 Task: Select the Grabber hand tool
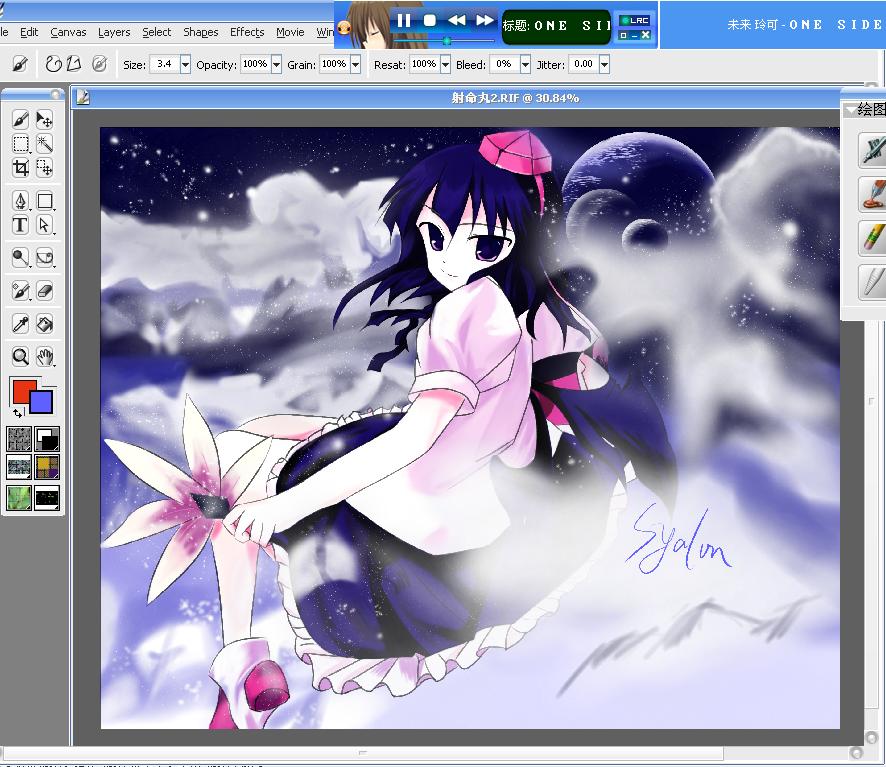pyautogui.click(x=44, y=357)
